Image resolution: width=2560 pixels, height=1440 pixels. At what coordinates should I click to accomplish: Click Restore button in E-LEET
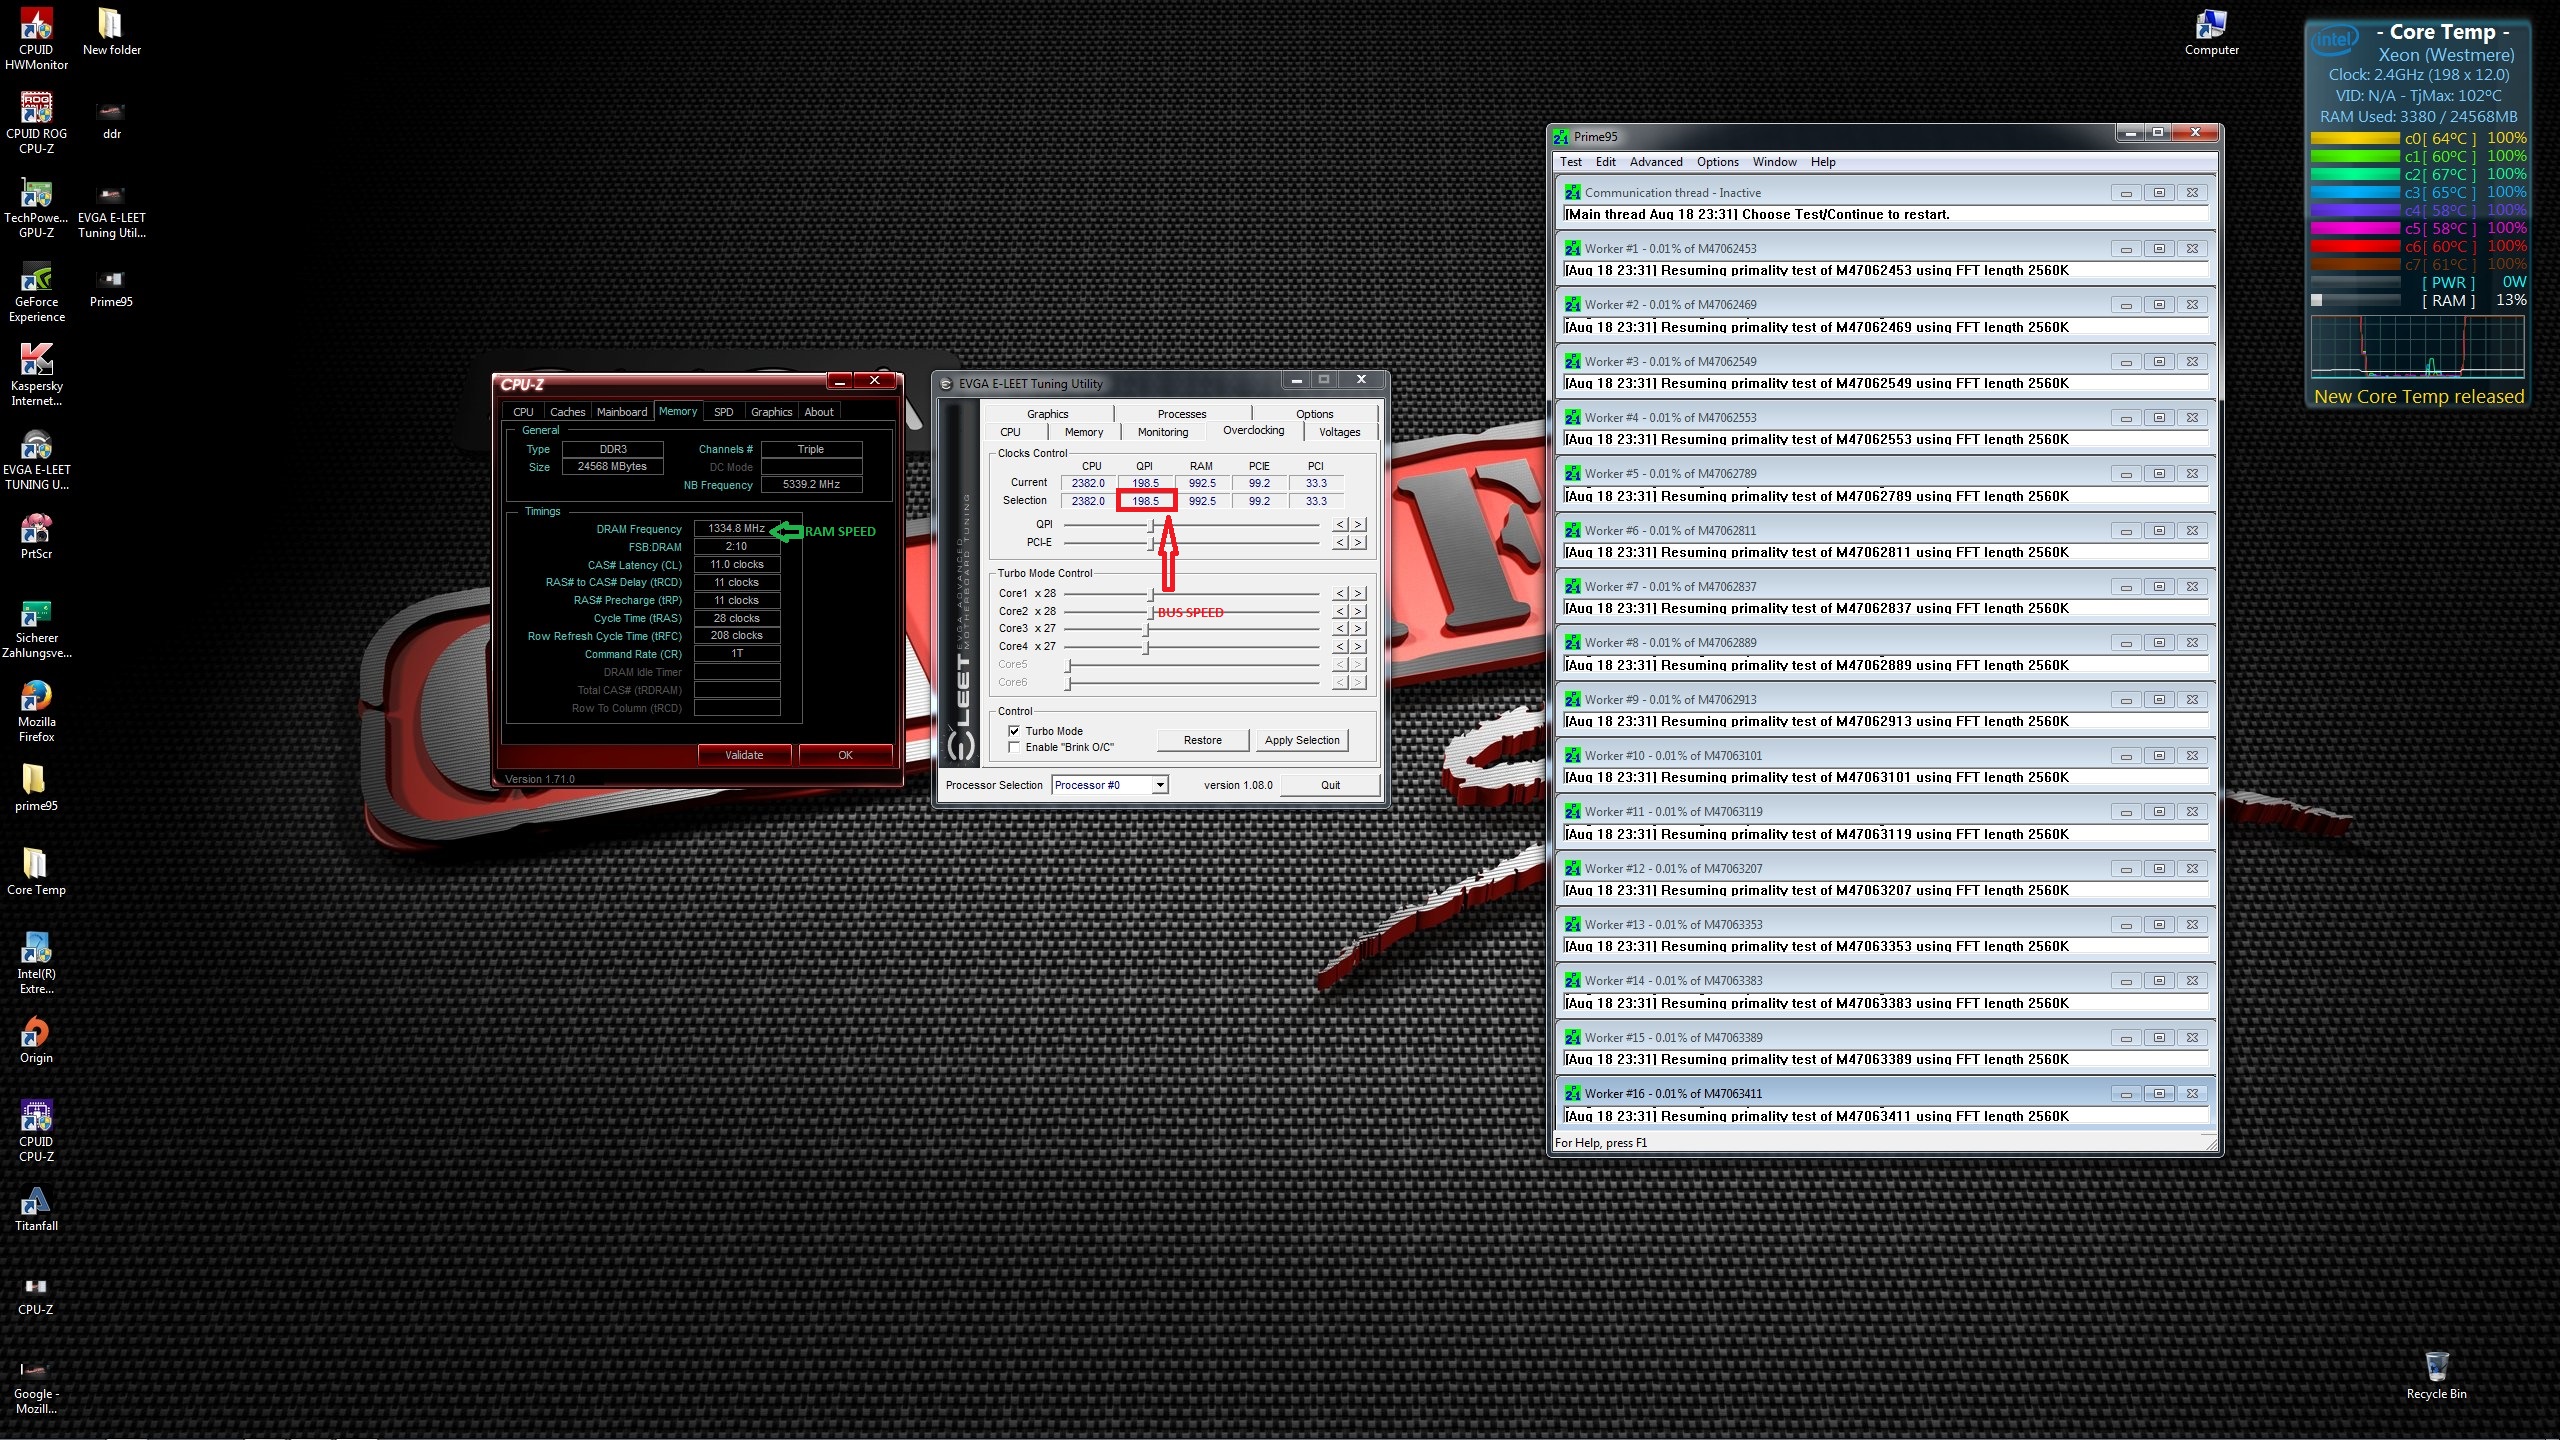[1203, 740]
